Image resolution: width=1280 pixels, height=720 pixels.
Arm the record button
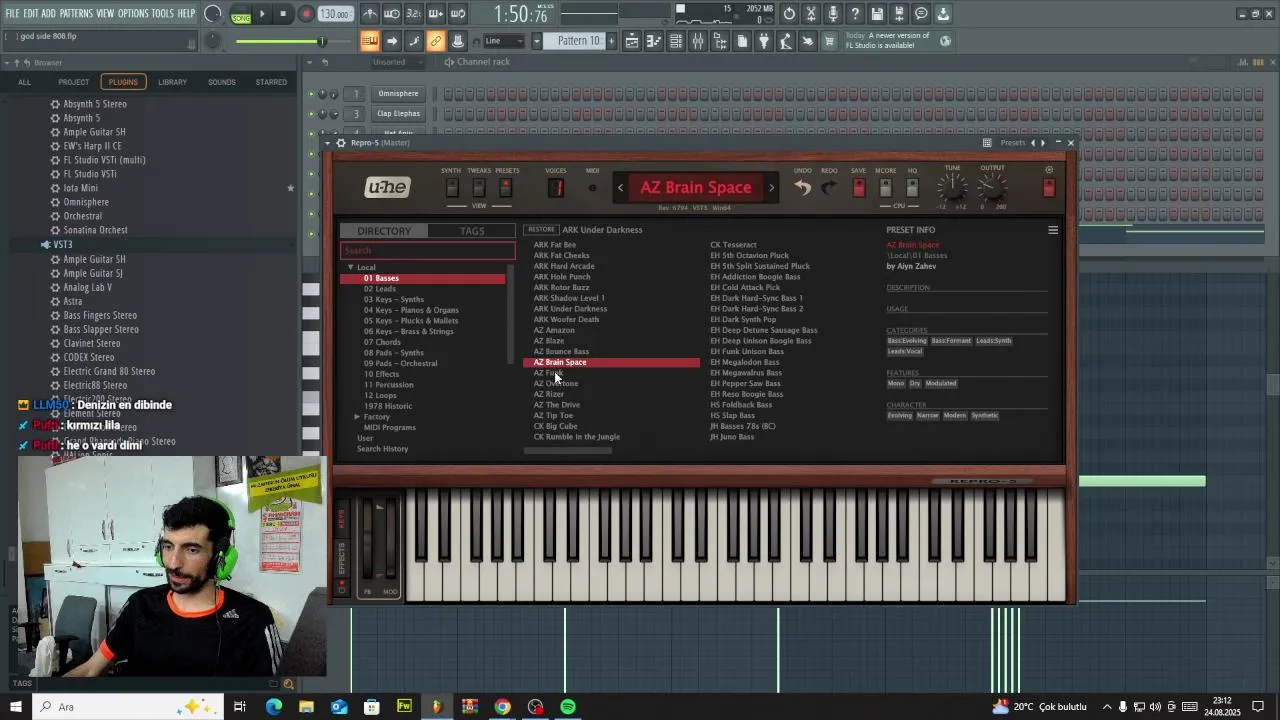pyautogui.click(x=306, y=14)
